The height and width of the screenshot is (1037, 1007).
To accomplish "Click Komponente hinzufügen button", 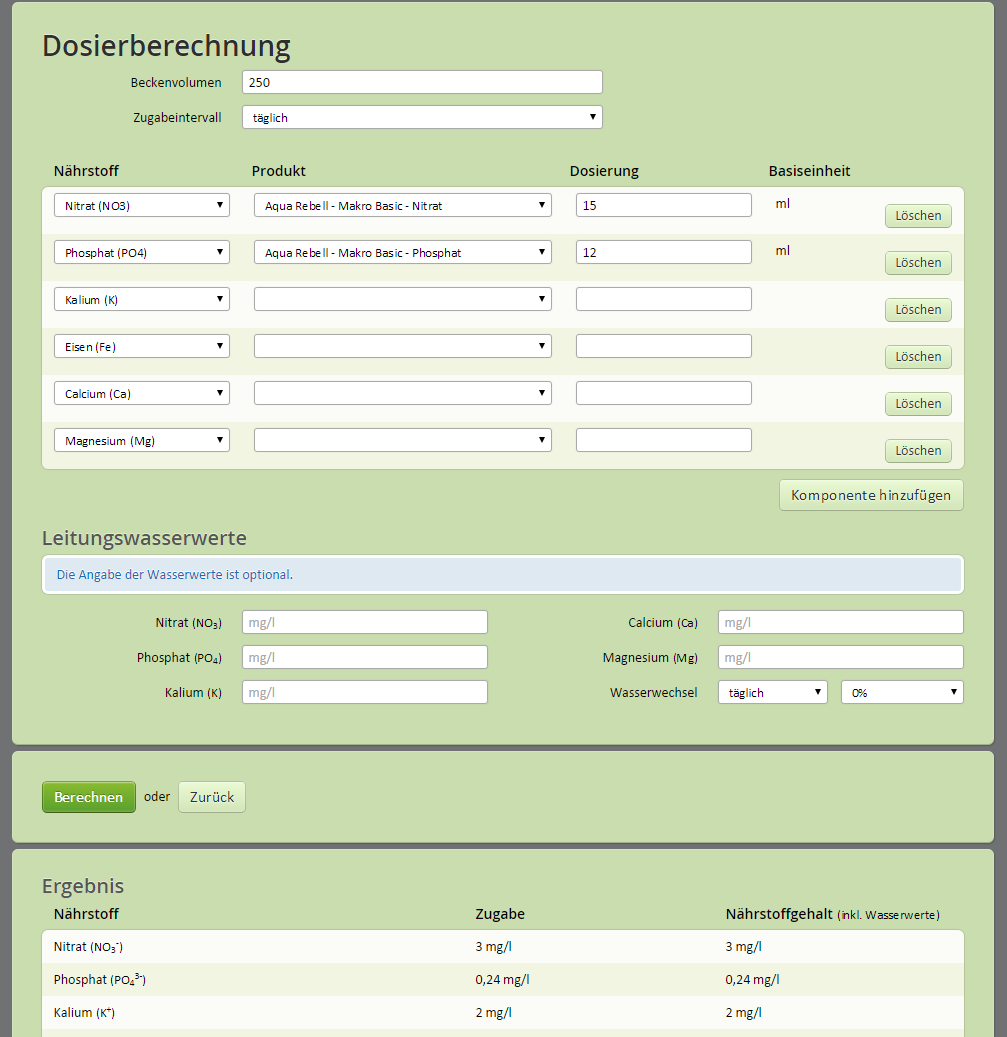I will 870,495.
